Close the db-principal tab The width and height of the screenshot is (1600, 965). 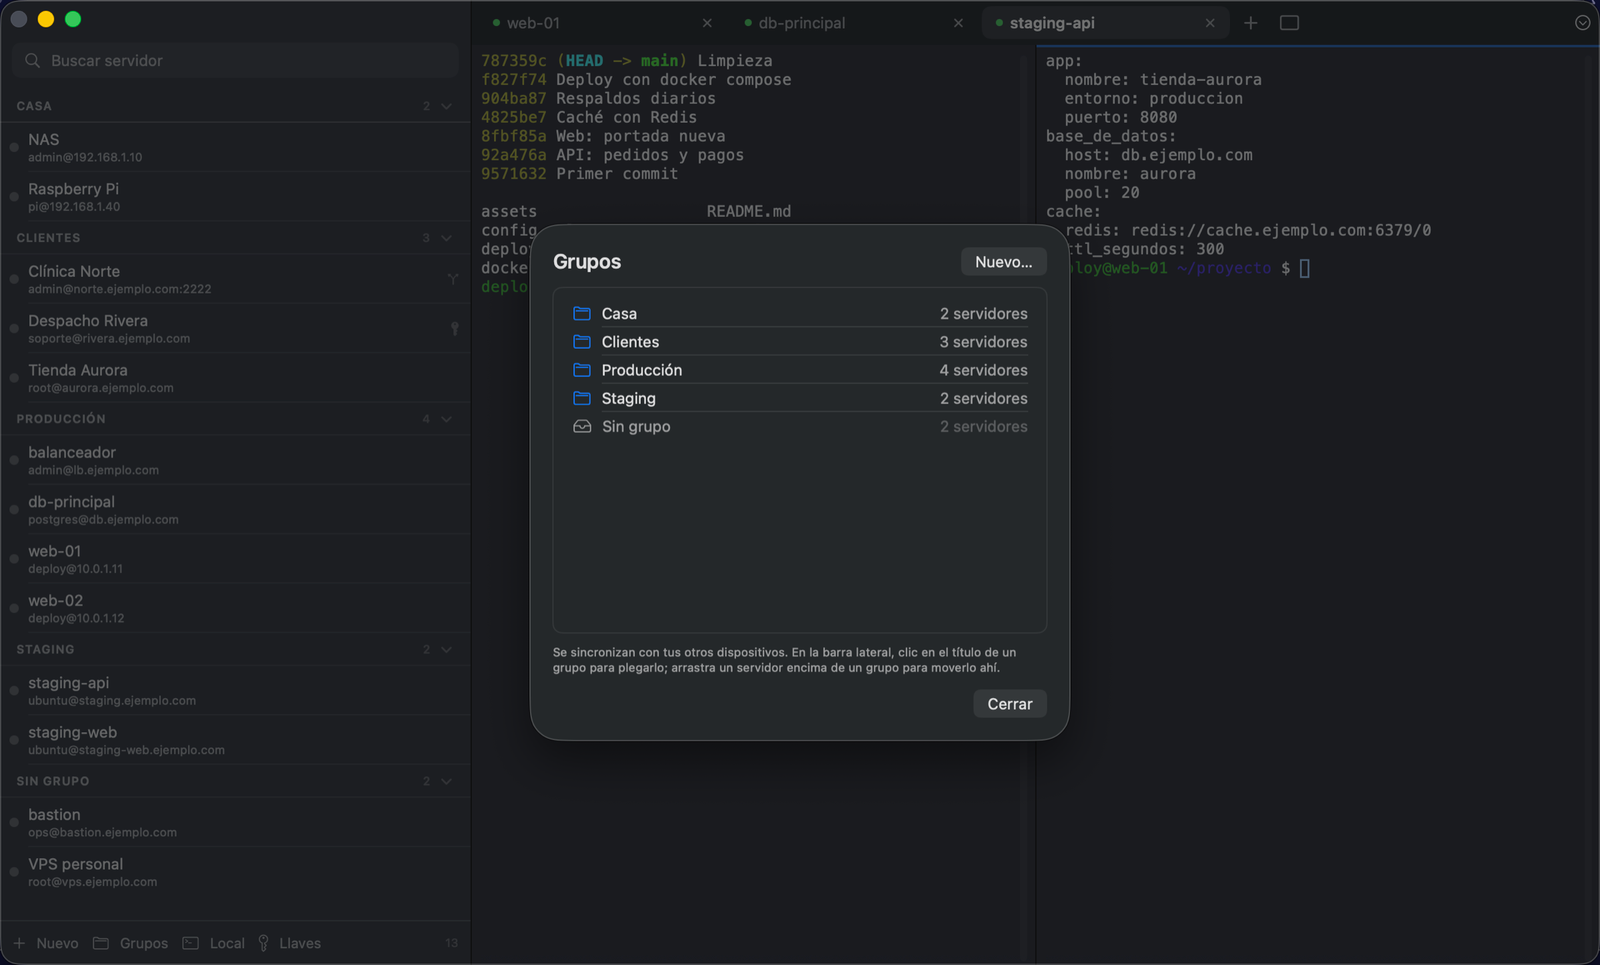[958, 23]
